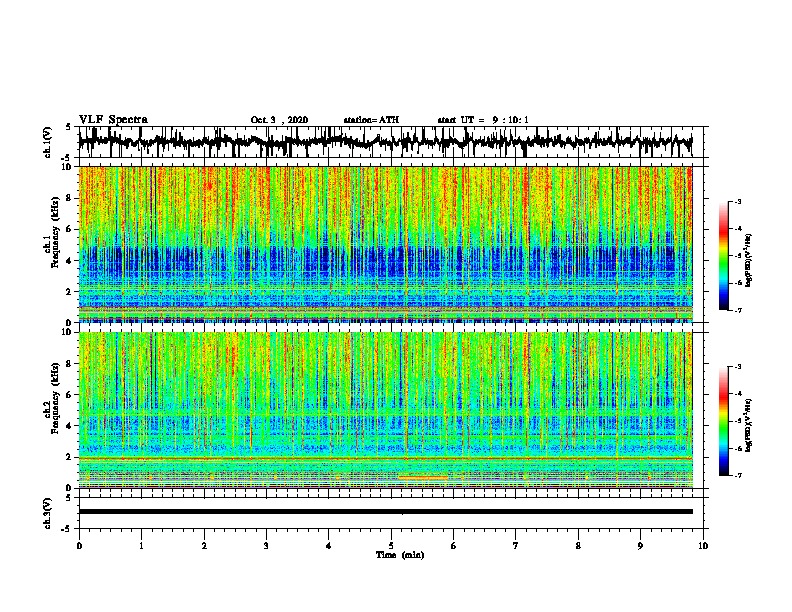Click time axis tick label "9"
Image resolution: width=792 pixels, height=612 pixels.
click(x=640, y=546)
